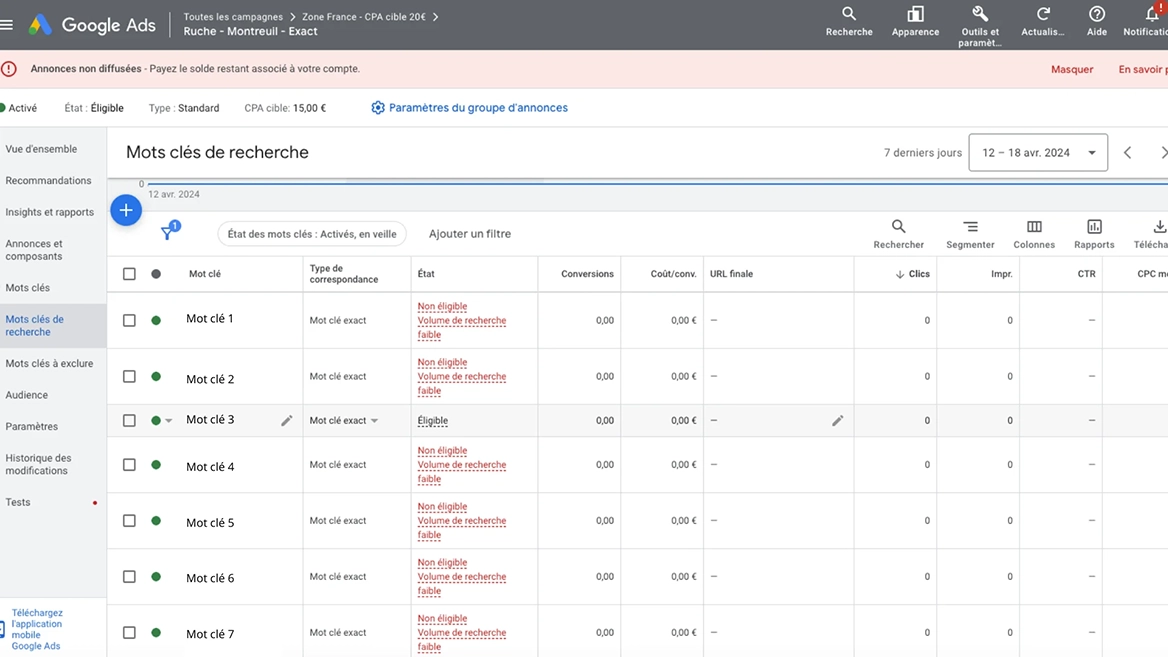The image size is (1168, 657).
Task: Click the gear in Paramètres du groupe d'annonces
Action: [x=378, y=108]
